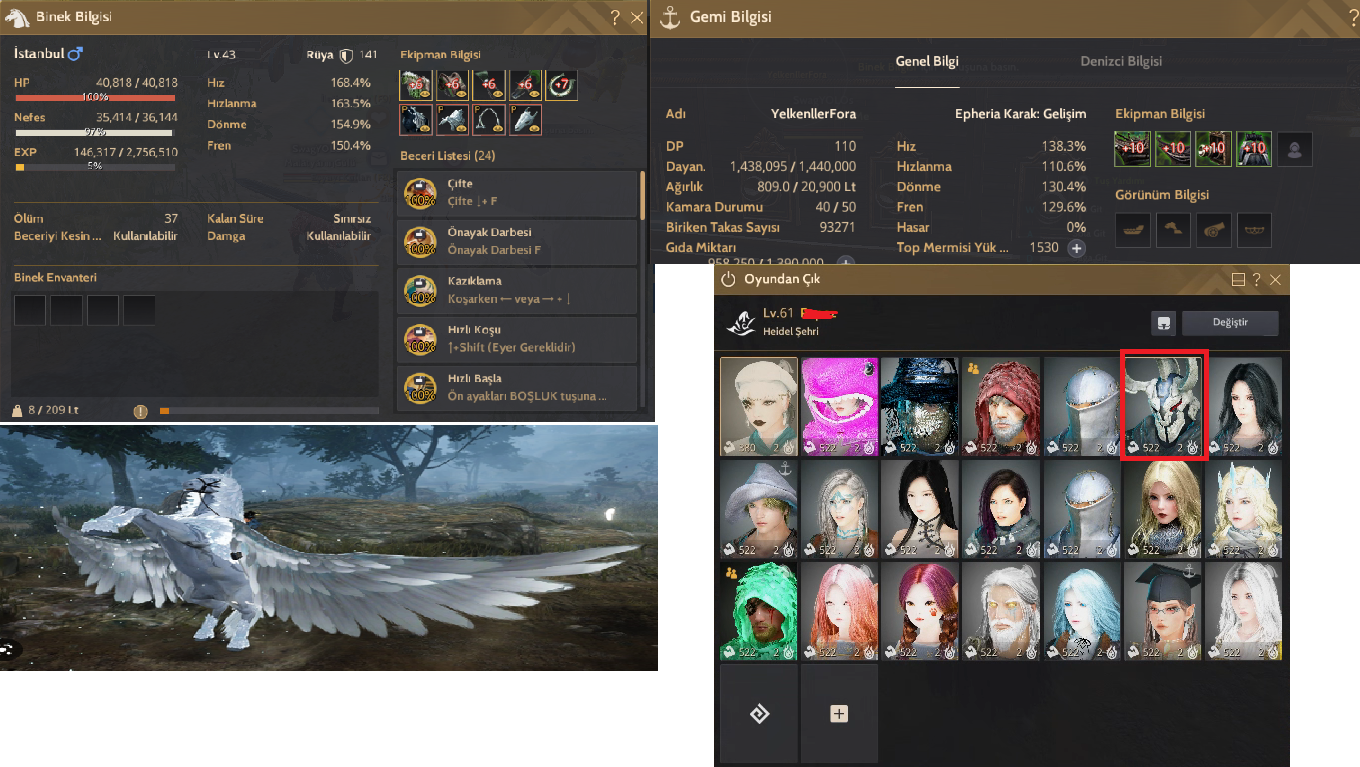Create a new character with the plus slot

coord(840,714)
